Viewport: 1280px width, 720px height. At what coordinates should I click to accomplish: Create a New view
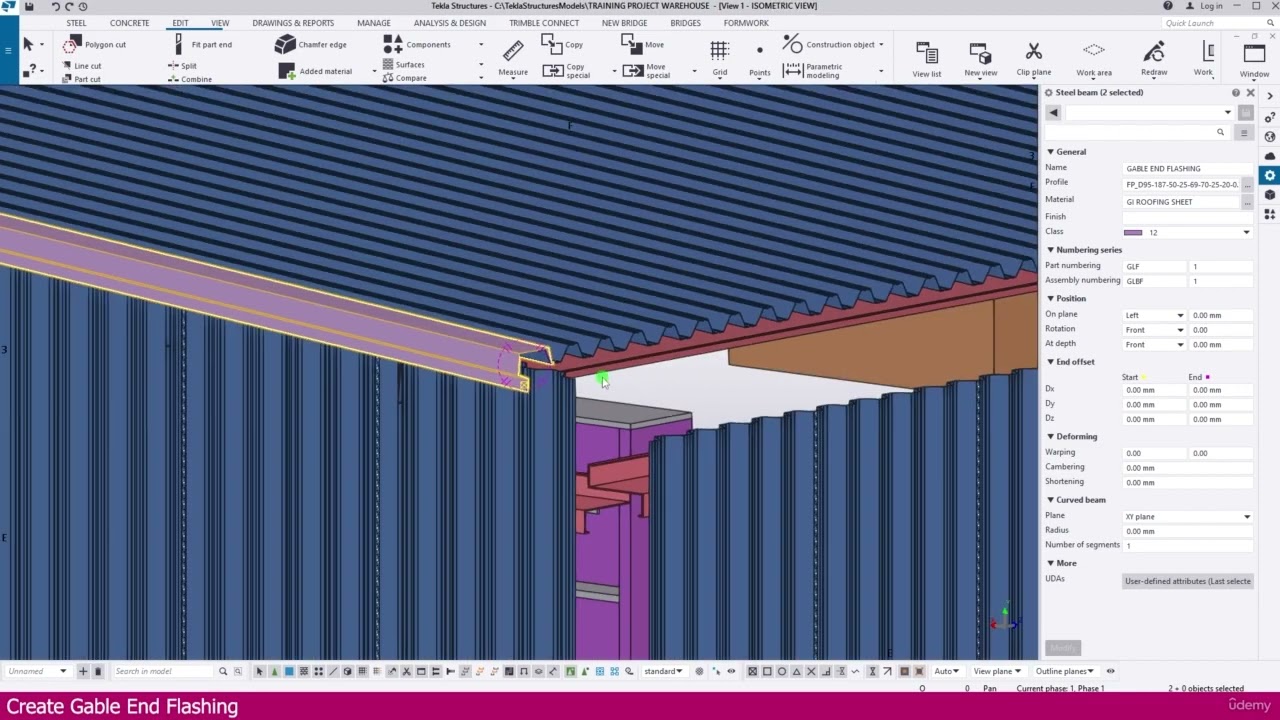click(x=980, y=59)
